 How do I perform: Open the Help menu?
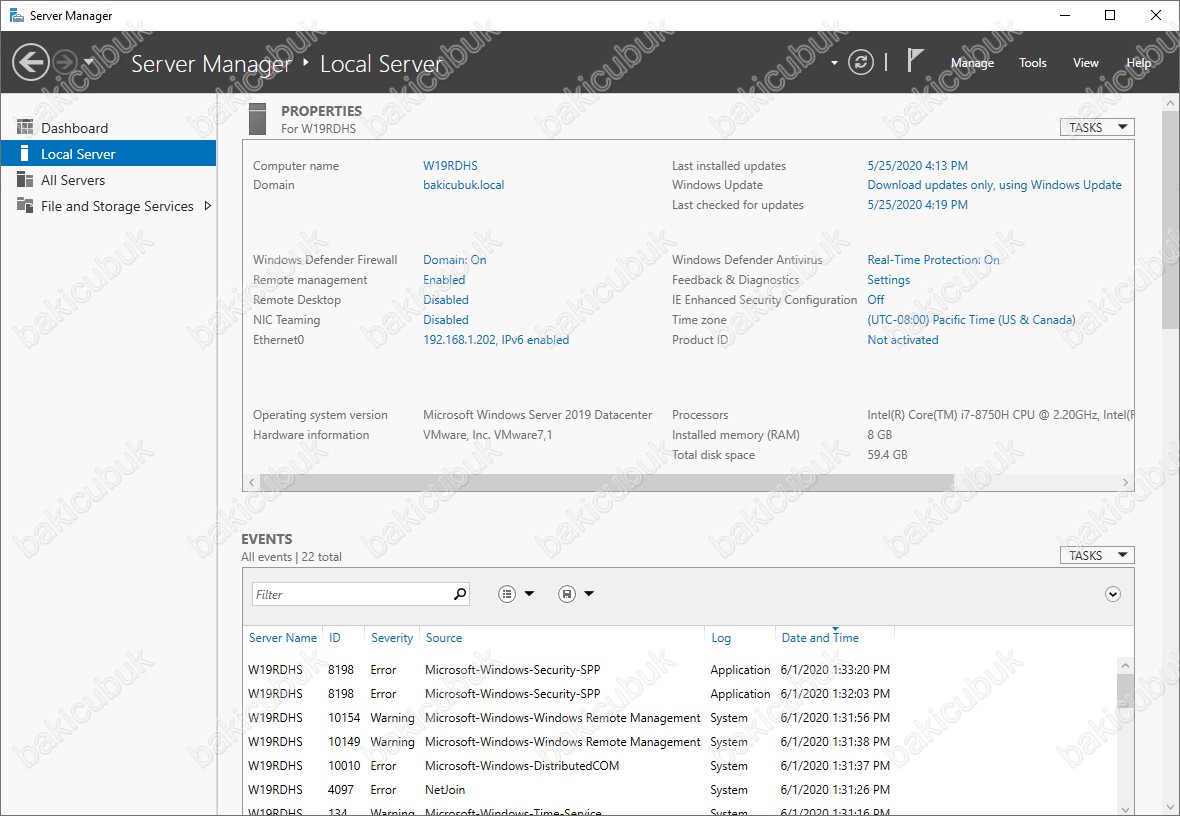point(1138,62)
